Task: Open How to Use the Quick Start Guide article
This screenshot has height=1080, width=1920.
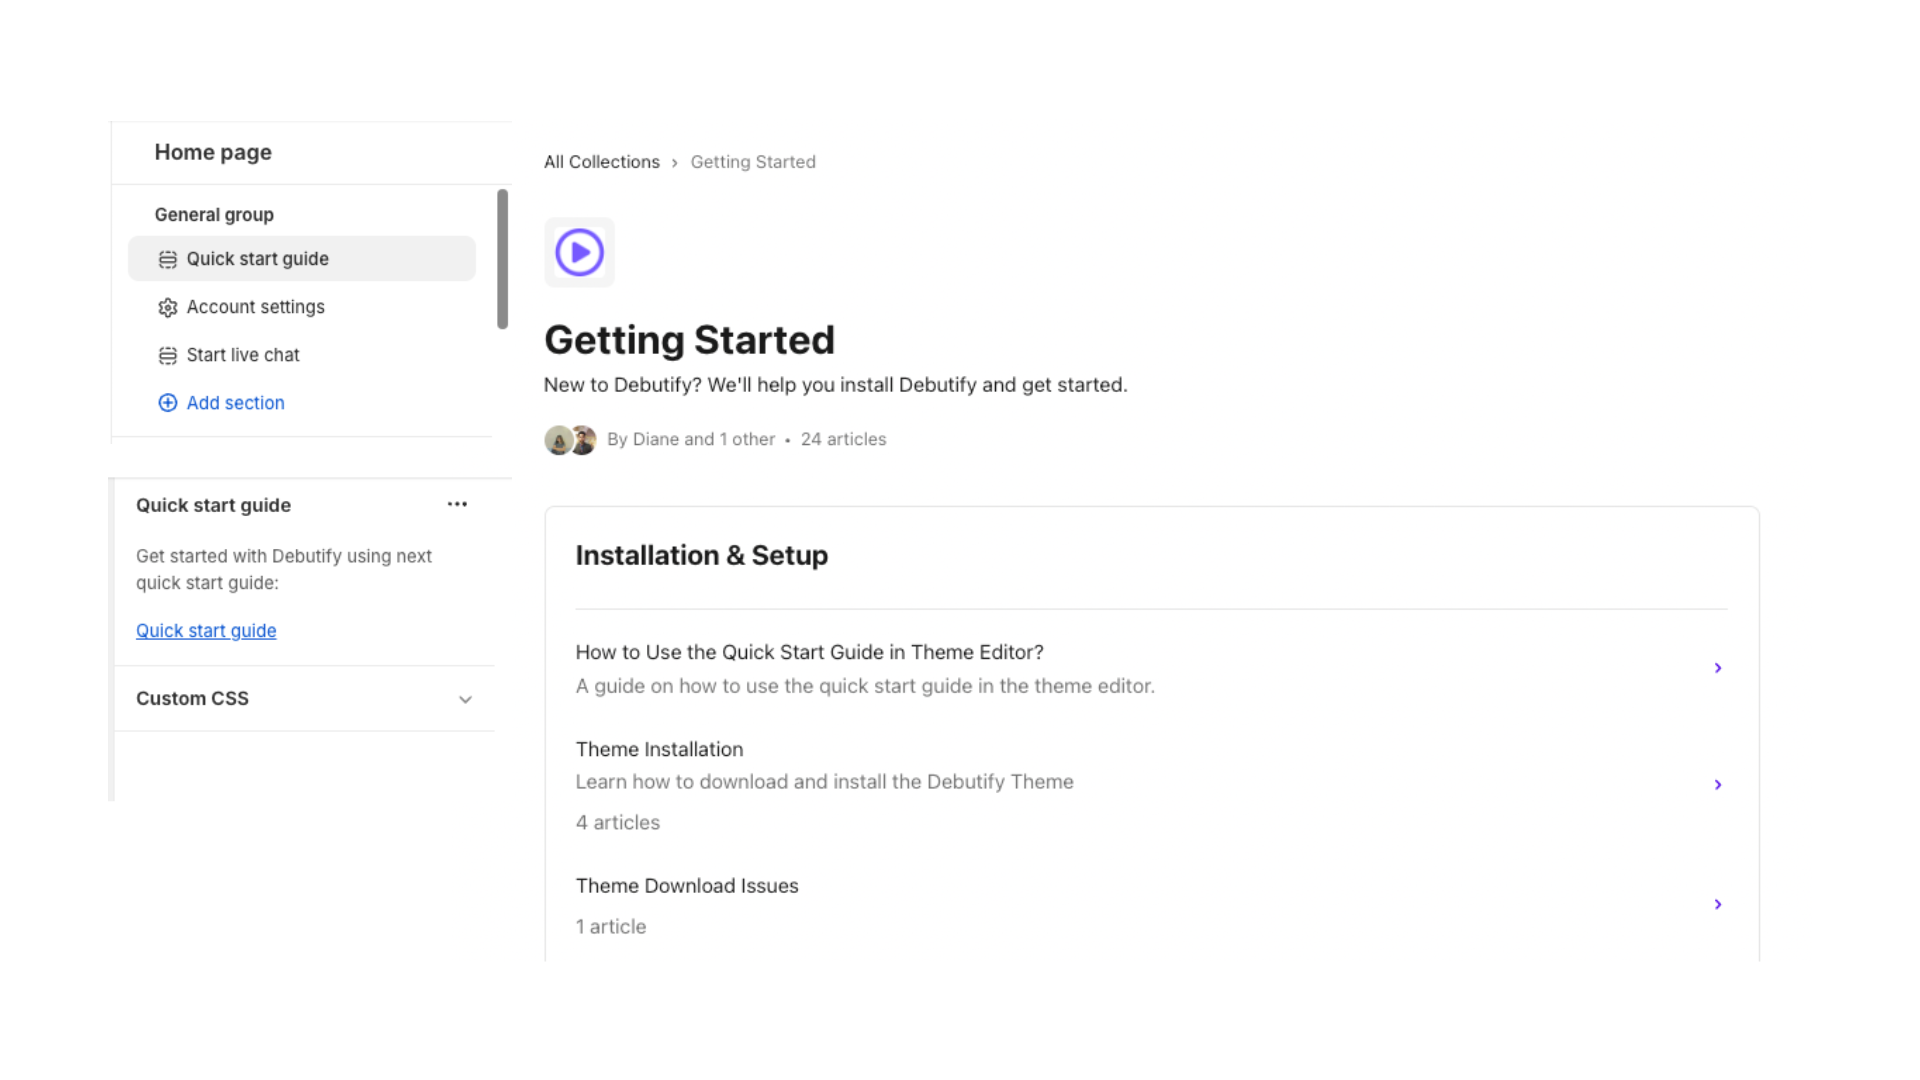Action: tap(809, 652)
